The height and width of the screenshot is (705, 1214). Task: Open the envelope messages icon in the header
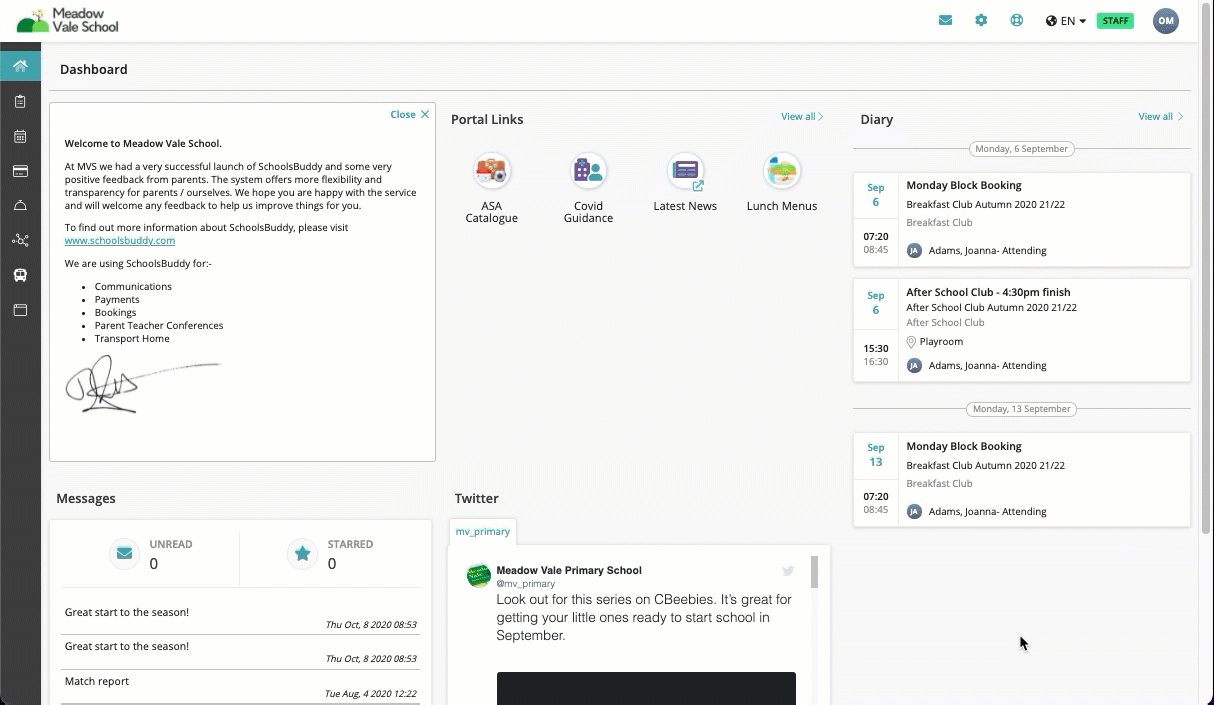point(945,20)
